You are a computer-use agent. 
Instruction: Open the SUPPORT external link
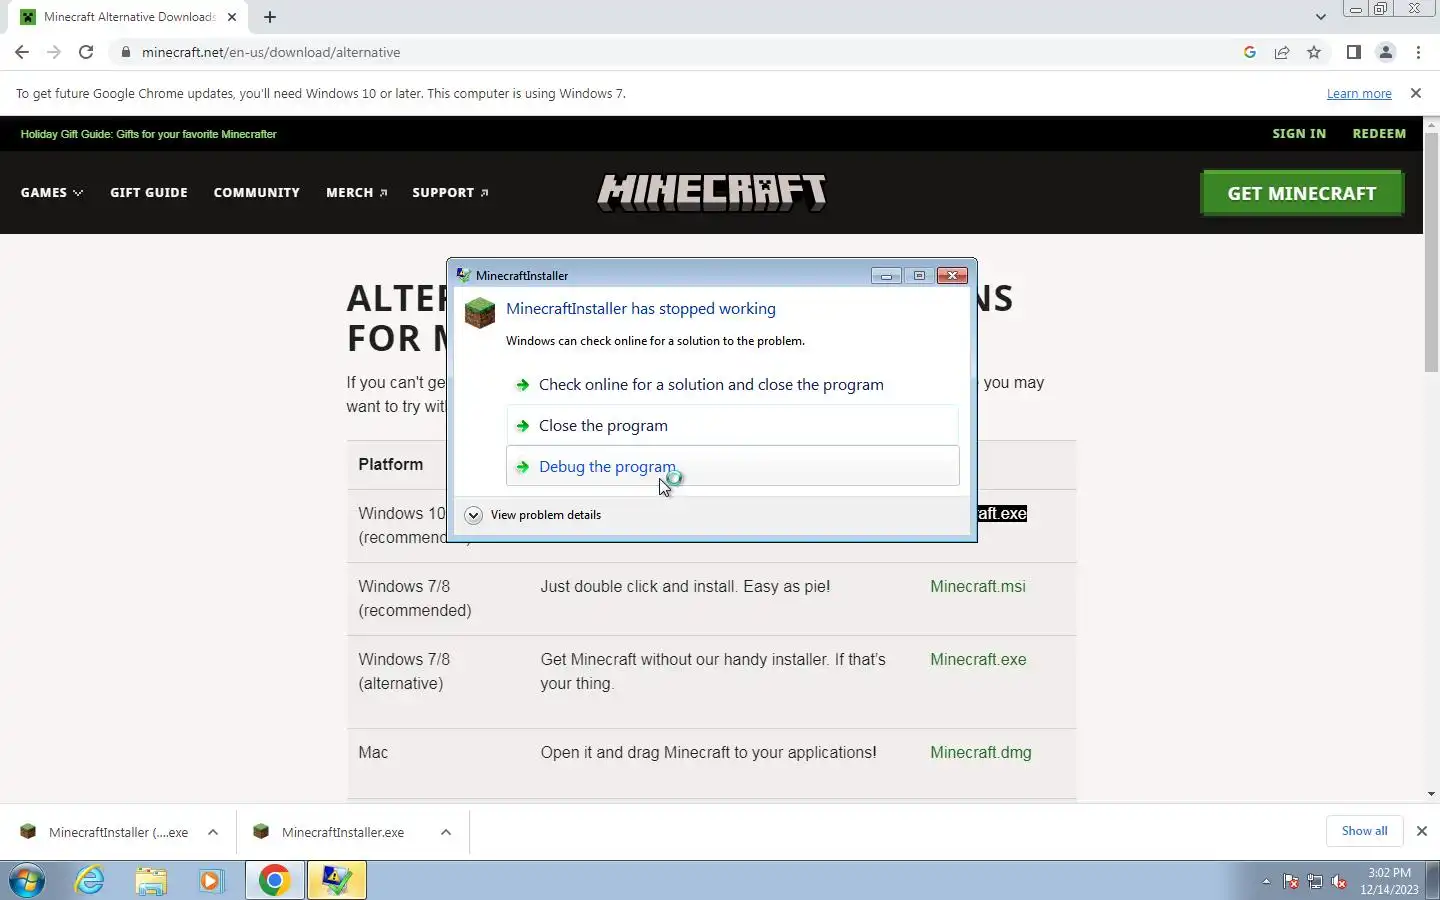pos(450,192)
